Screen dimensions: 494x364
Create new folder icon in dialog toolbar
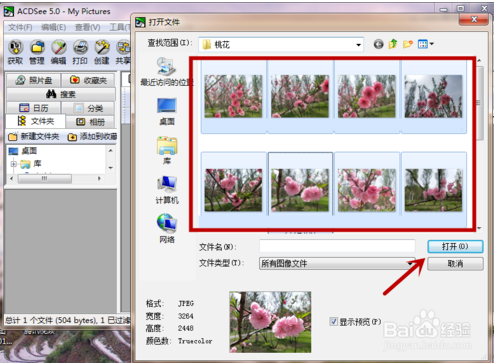pyautogui.click(x=408, y=44)
